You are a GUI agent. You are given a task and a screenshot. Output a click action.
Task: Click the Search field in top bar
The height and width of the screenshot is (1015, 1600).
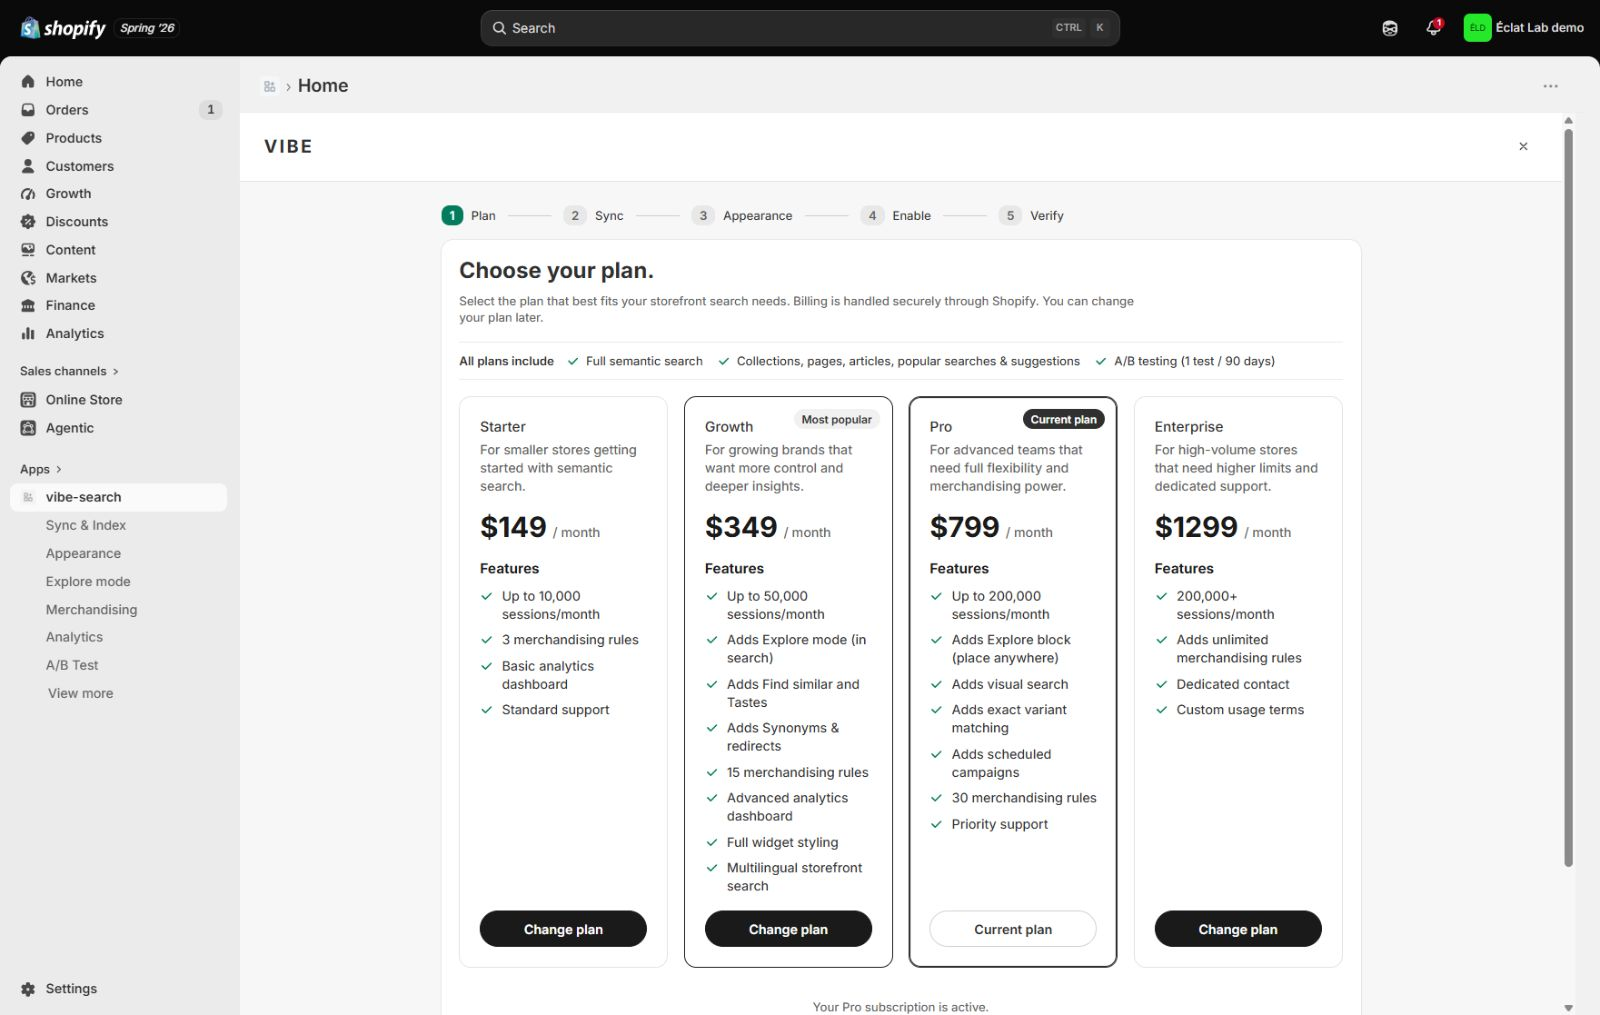point(799,28)
